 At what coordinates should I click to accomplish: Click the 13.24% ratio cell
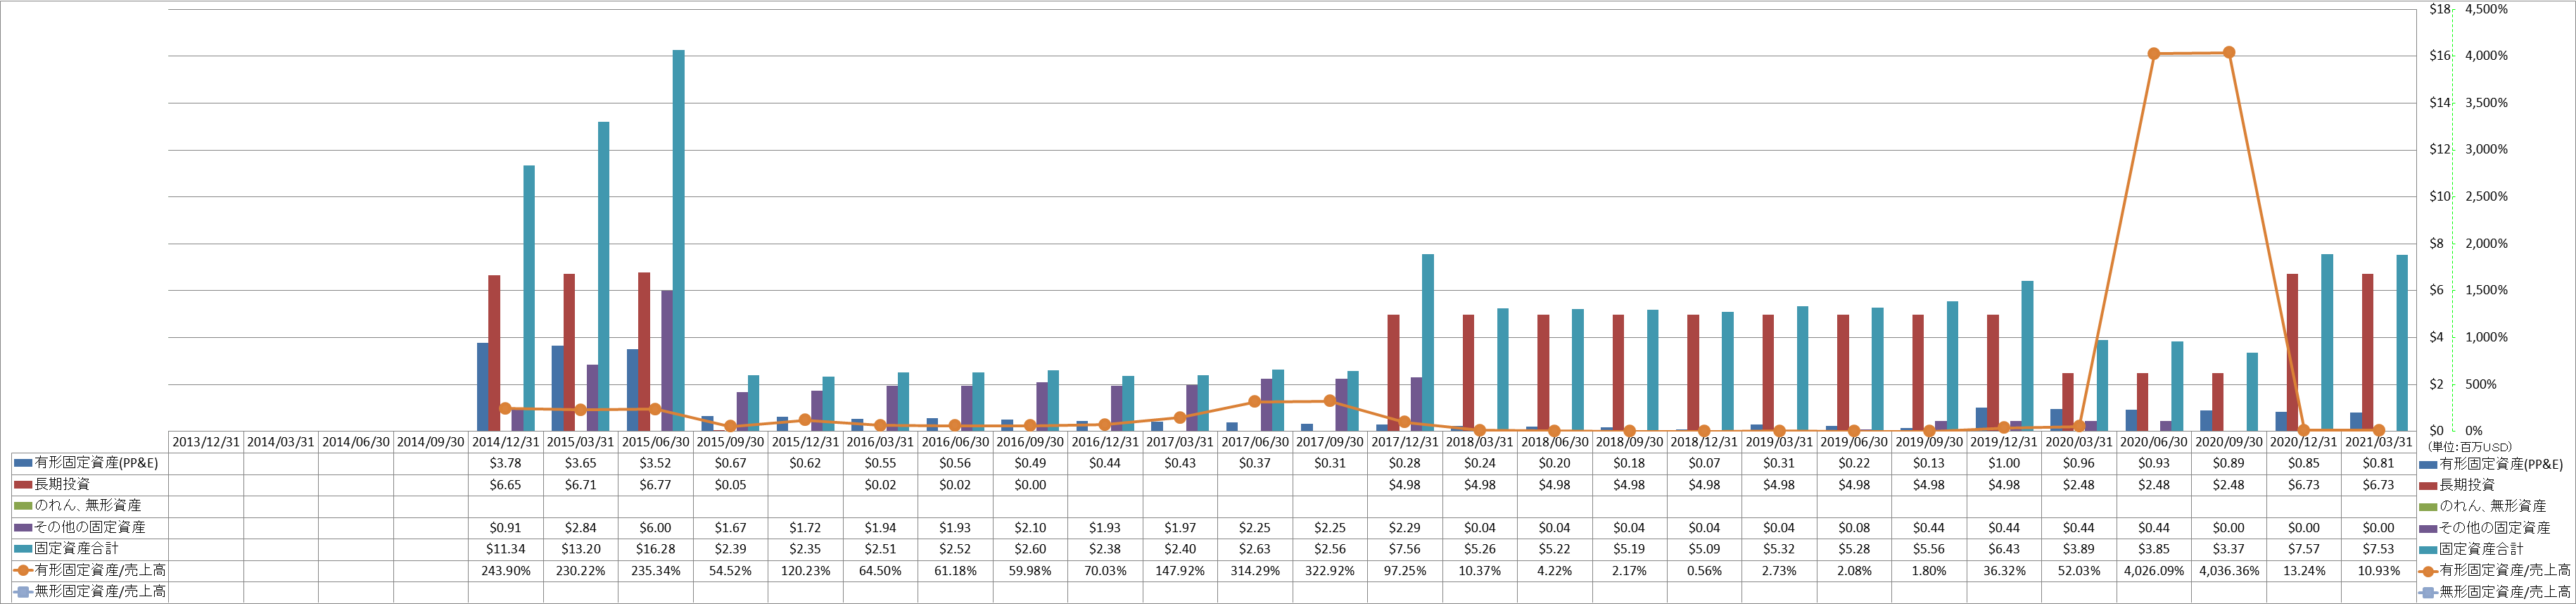(x=2304, y=571)
